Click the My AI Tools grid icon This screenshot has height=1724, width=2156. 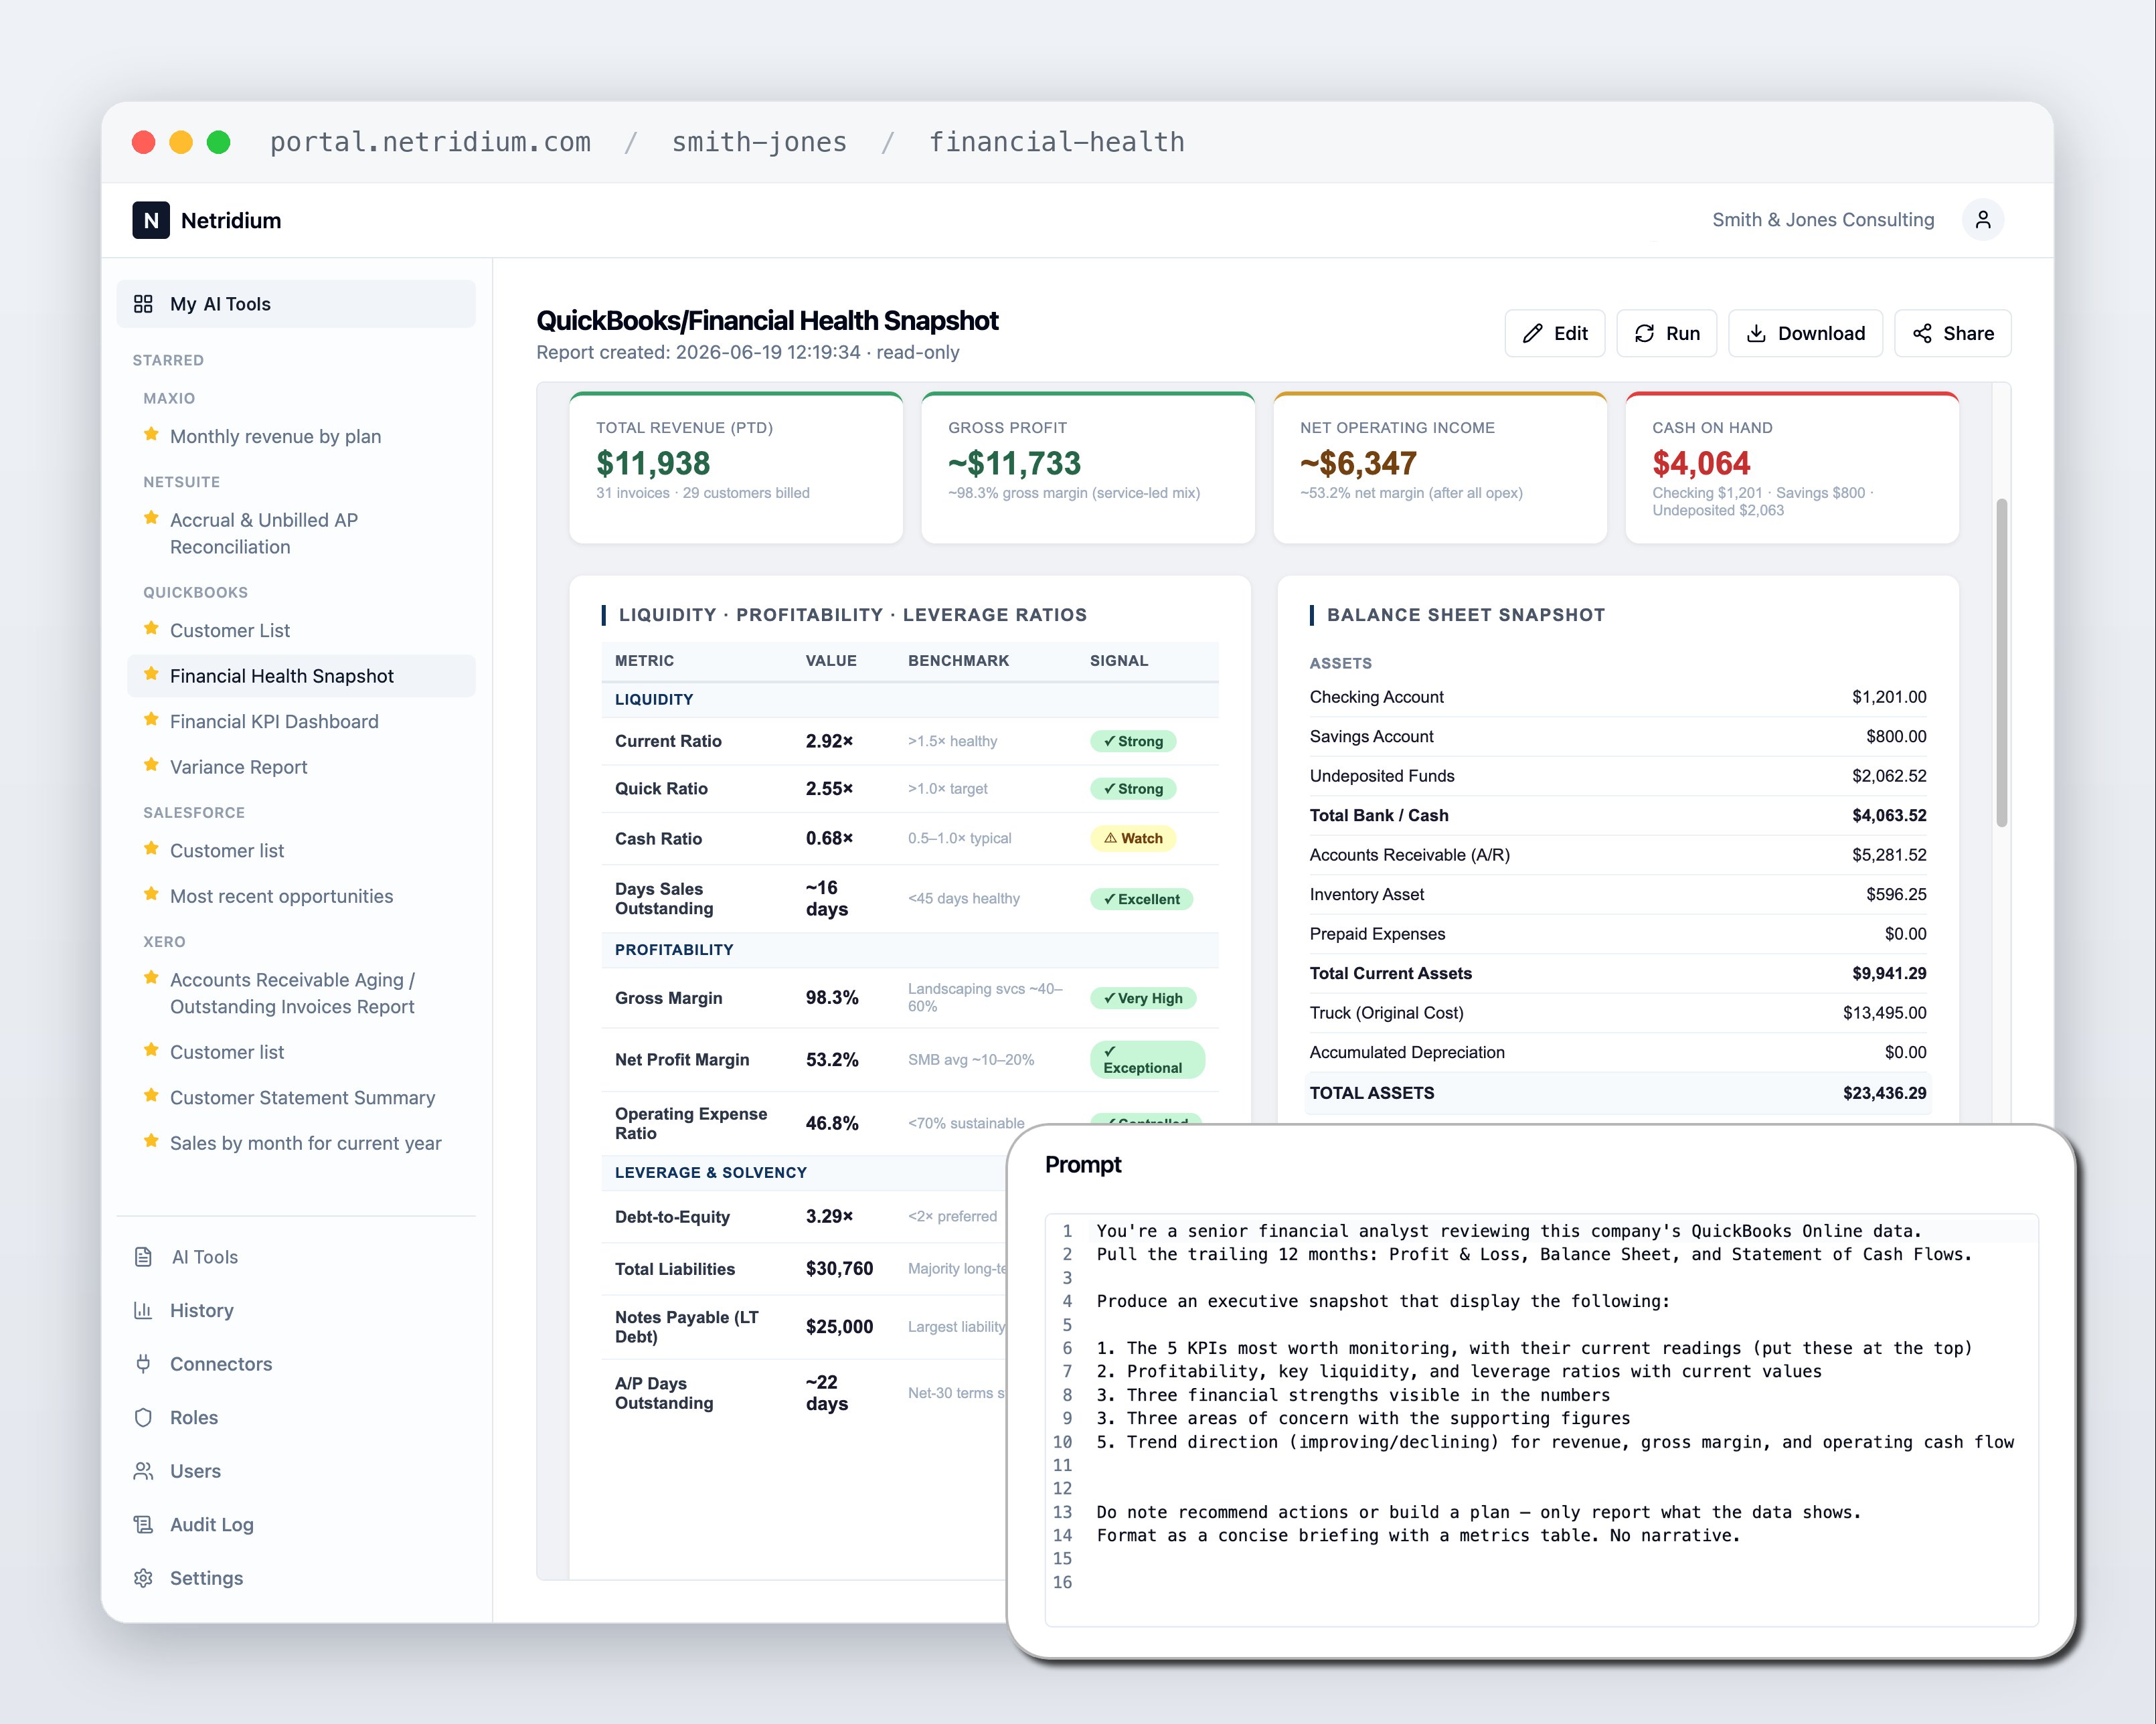[143, 304]
